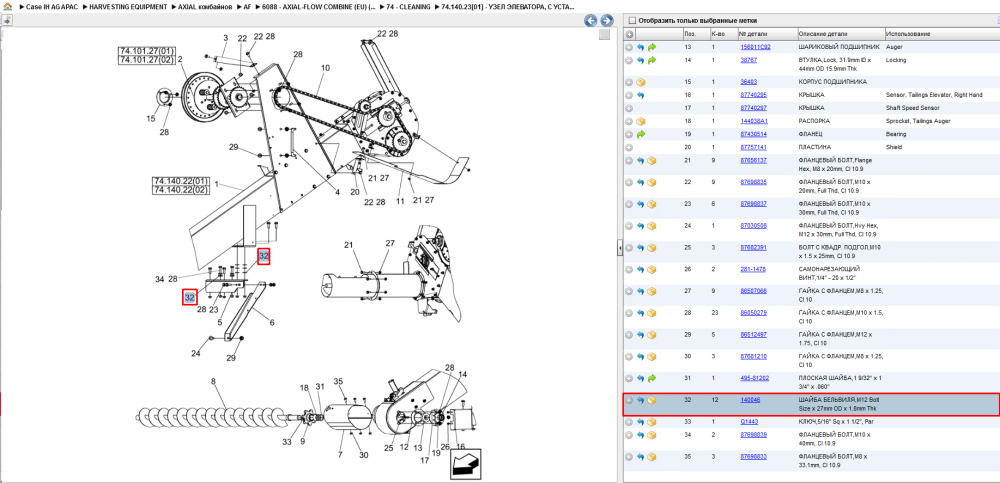Sort by 'К-во' column header
The width and height of the screenshot is (1000, 483).
(717, 34)
